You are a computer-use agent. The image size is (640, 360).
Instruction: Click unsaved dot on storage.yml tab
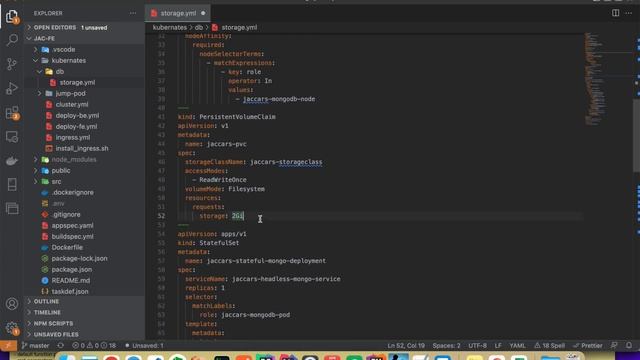pos(203,13)
